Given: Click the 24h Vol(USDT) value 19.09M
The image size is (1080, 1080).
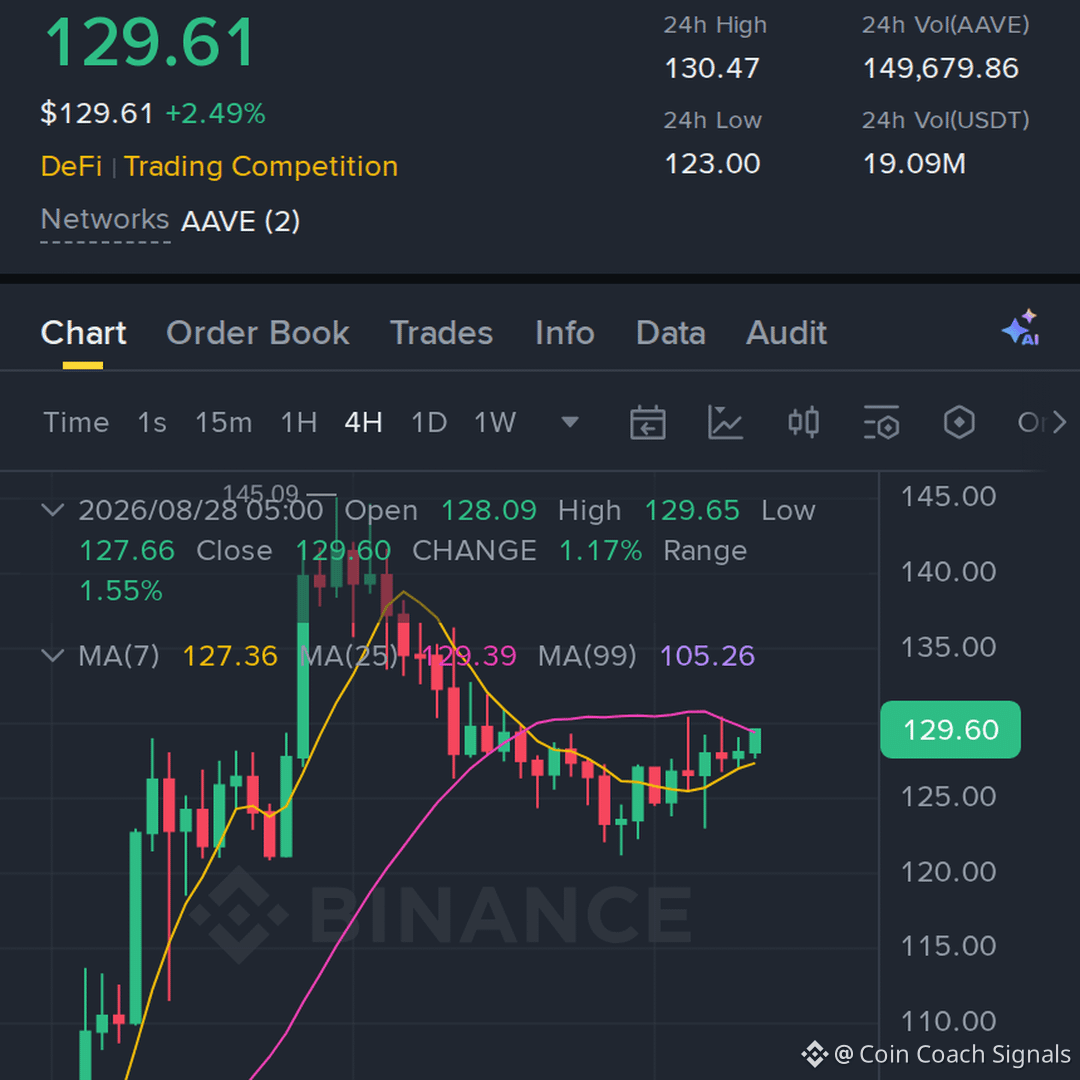Looking at the screenshot, I should (914, 164).
